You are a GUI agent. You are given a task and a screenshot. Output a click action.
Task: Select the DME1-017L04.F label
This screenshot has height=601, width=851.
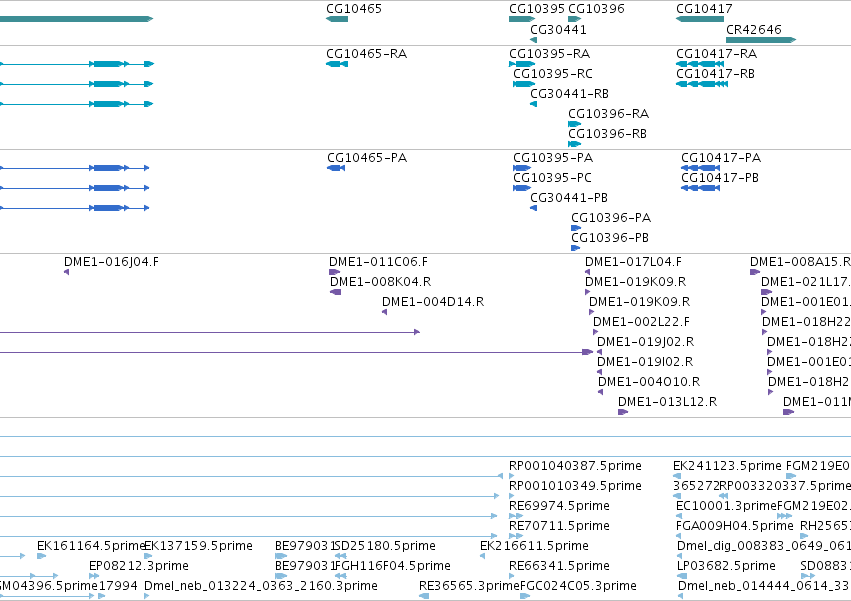pyautogui.click(x=633, y=262)
